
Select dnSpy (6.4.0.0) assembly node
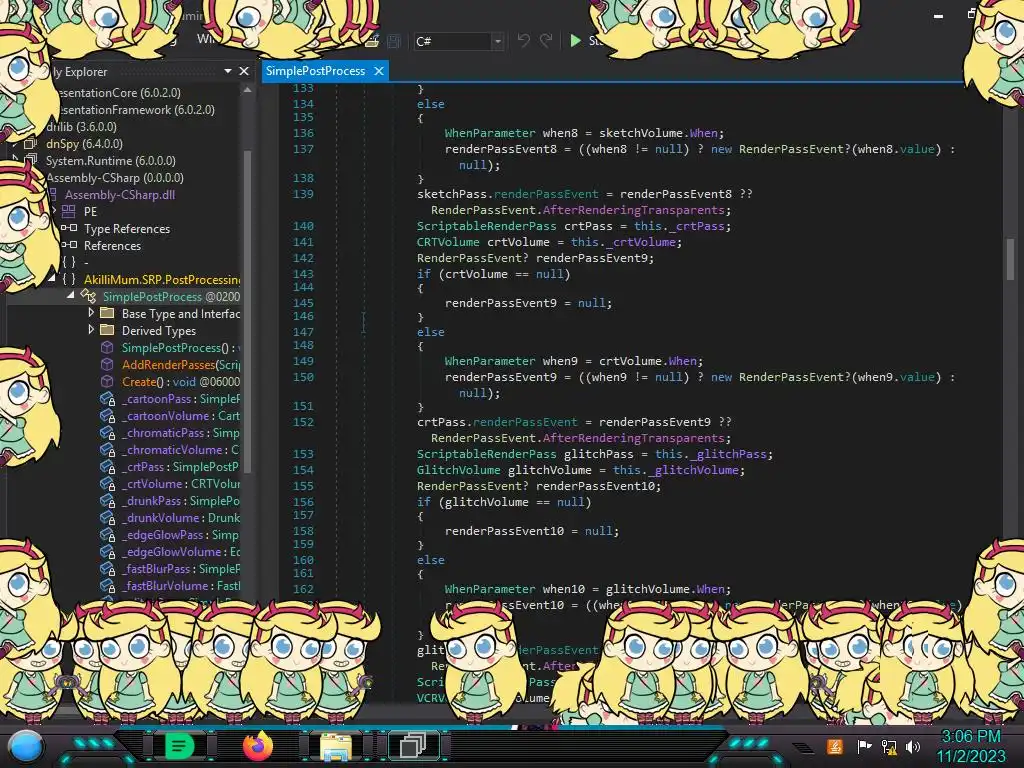pyautogui.click(x=84, y=144)
